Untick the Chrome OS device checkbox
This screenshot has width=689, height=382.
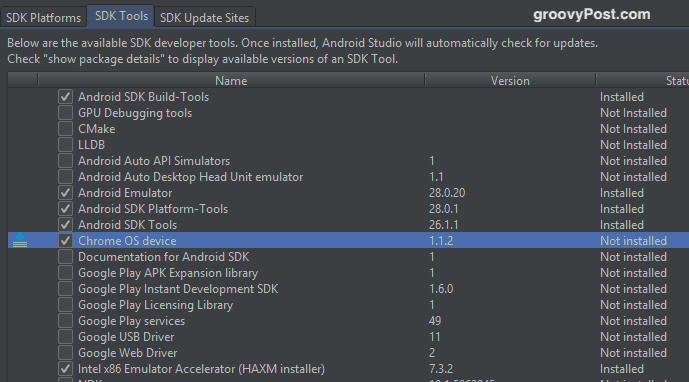(65, 240)
